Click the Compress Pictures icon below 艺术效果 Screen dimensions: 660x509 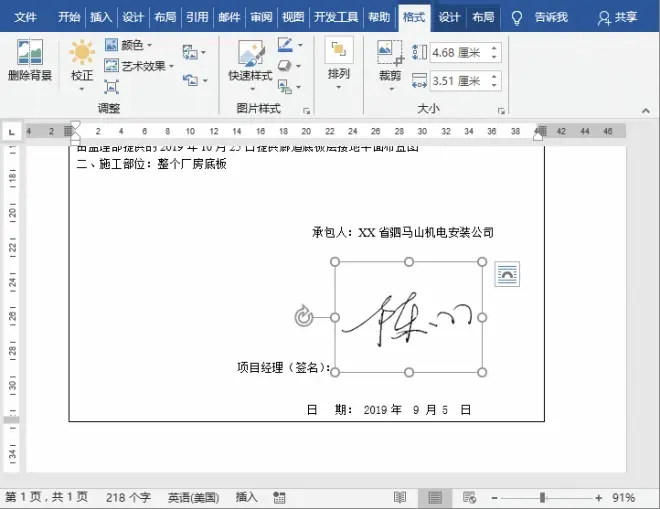111,86
